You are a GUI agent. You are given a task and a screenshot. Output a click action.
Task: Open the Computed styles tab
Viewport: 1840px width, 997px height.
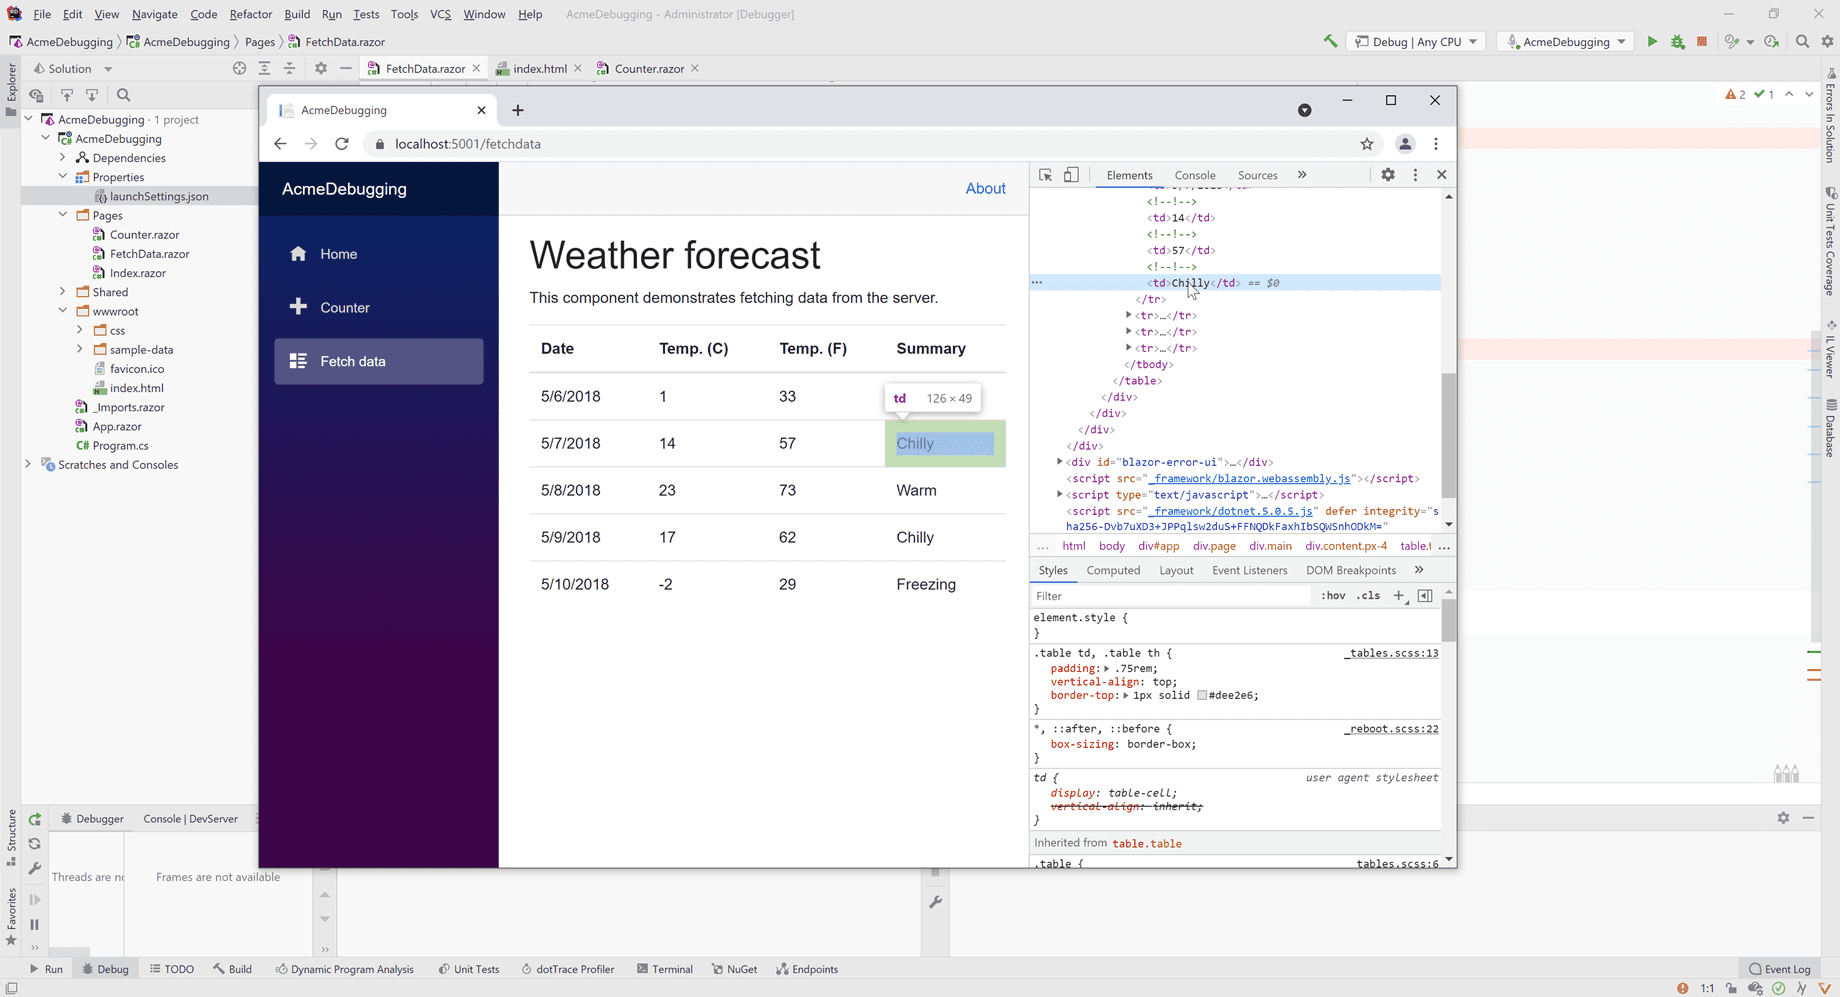1113,570
